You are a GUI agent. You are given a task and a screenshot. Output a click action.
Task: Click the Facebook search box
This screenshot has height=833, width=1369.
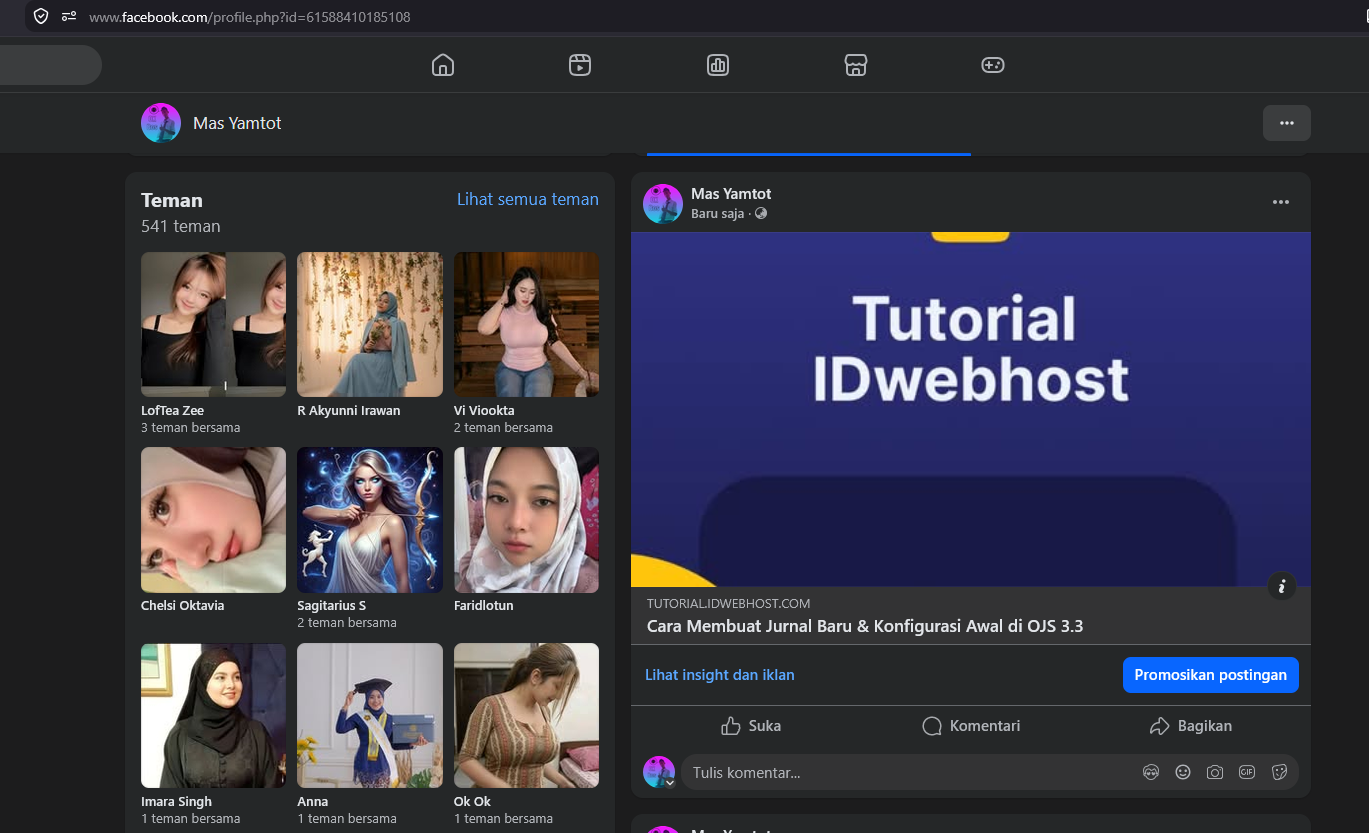pos(50,65)
